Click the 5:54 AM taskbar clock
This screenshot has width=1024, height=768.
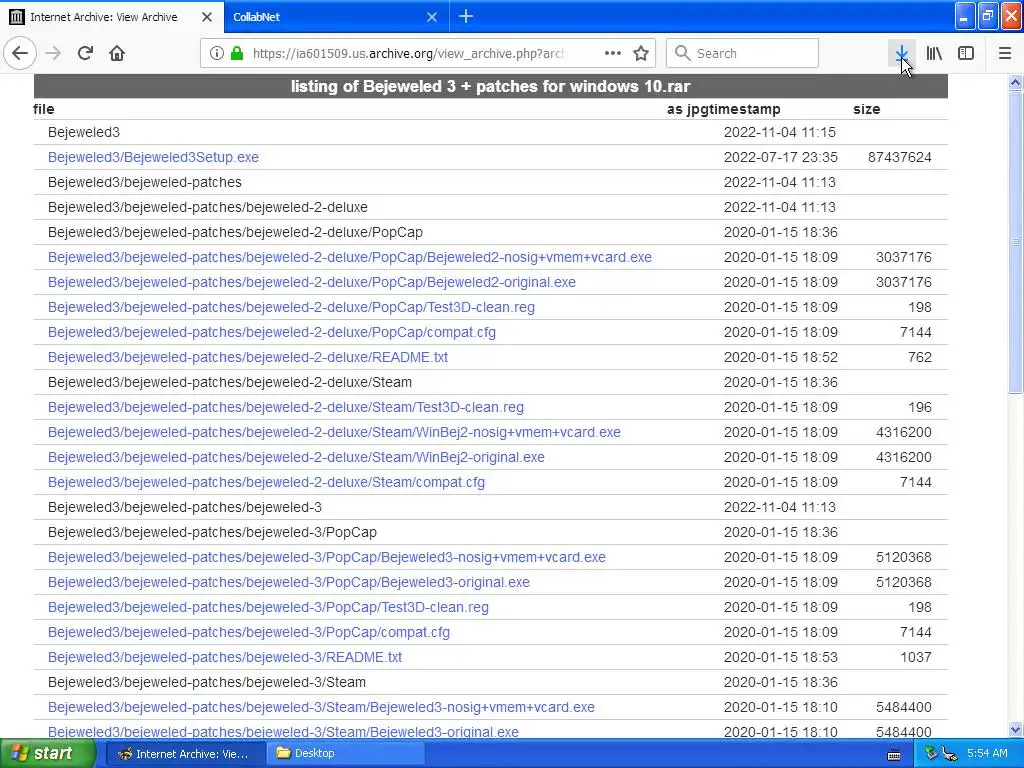[x=987, y=753]
